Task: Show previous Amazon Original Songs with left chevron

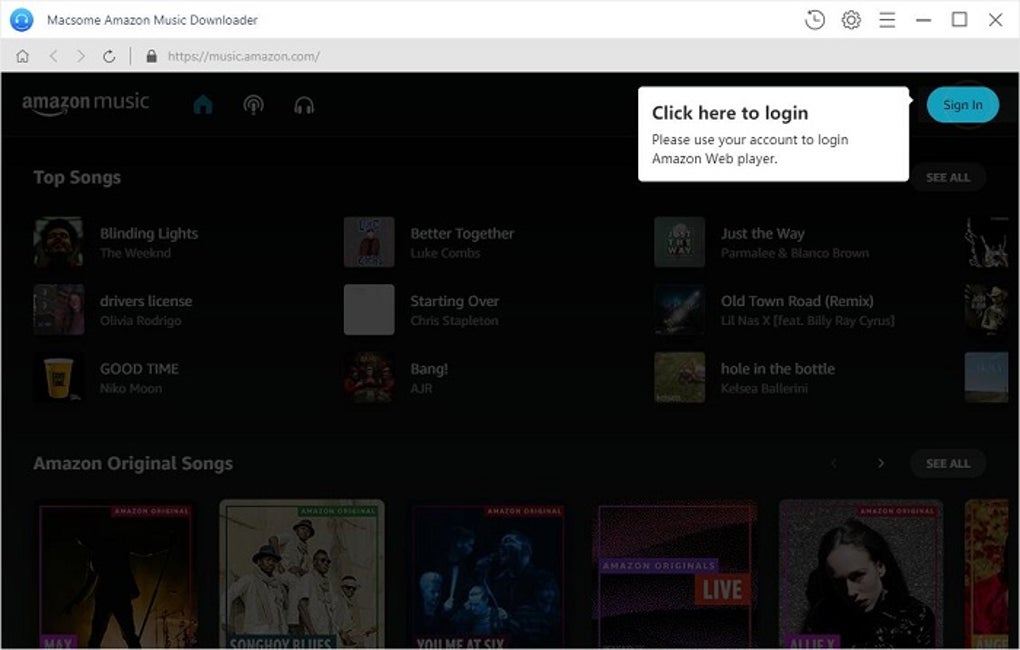Action: pyautogui.click(x=834, y=463)
